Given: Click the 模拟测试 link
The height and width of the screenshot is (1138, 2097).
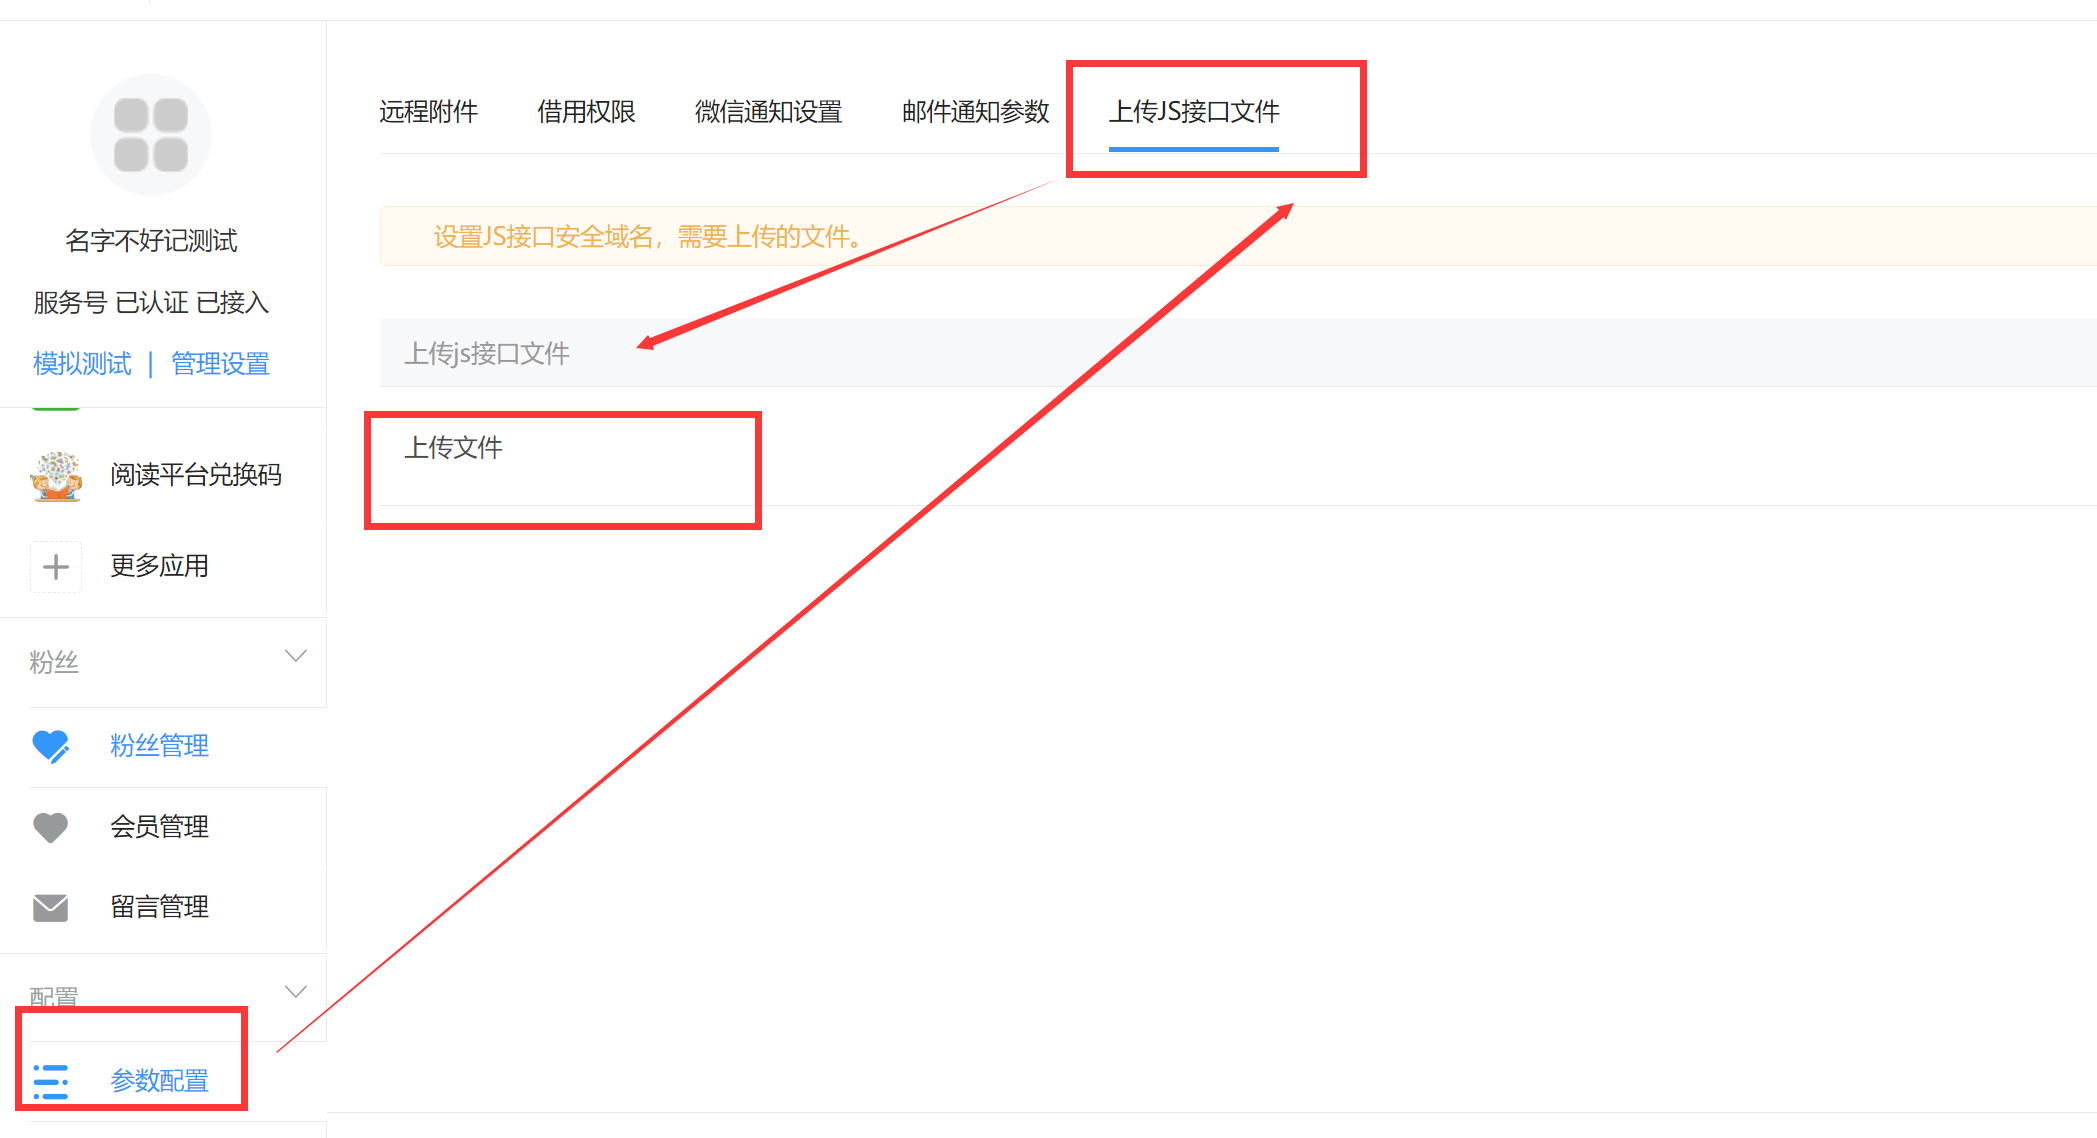Looking at the screenshot, I should coord(82,364).
